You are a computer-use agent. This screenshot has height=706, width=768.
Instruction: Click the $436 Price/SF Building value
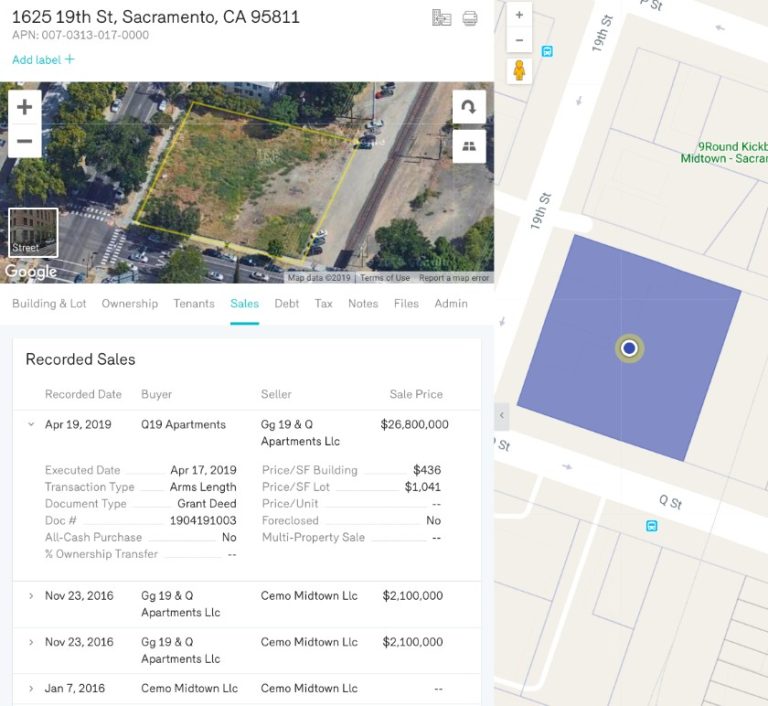[x=427, y=470]
